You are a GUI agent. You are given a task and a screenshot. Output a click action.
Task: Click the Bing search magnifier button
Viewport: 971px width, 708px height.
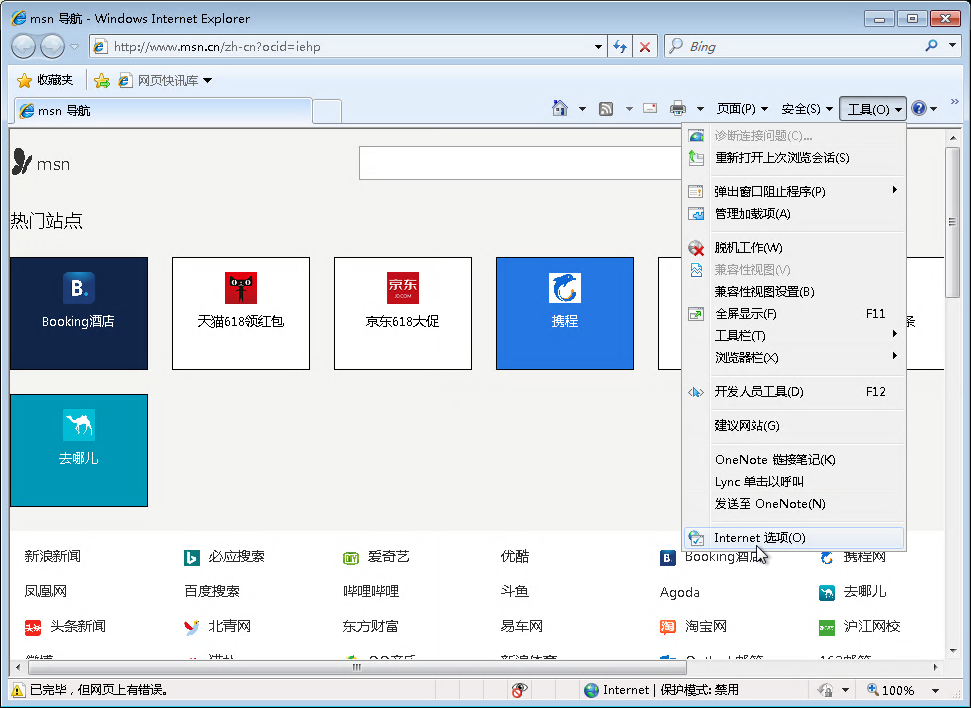coord(931,46)
